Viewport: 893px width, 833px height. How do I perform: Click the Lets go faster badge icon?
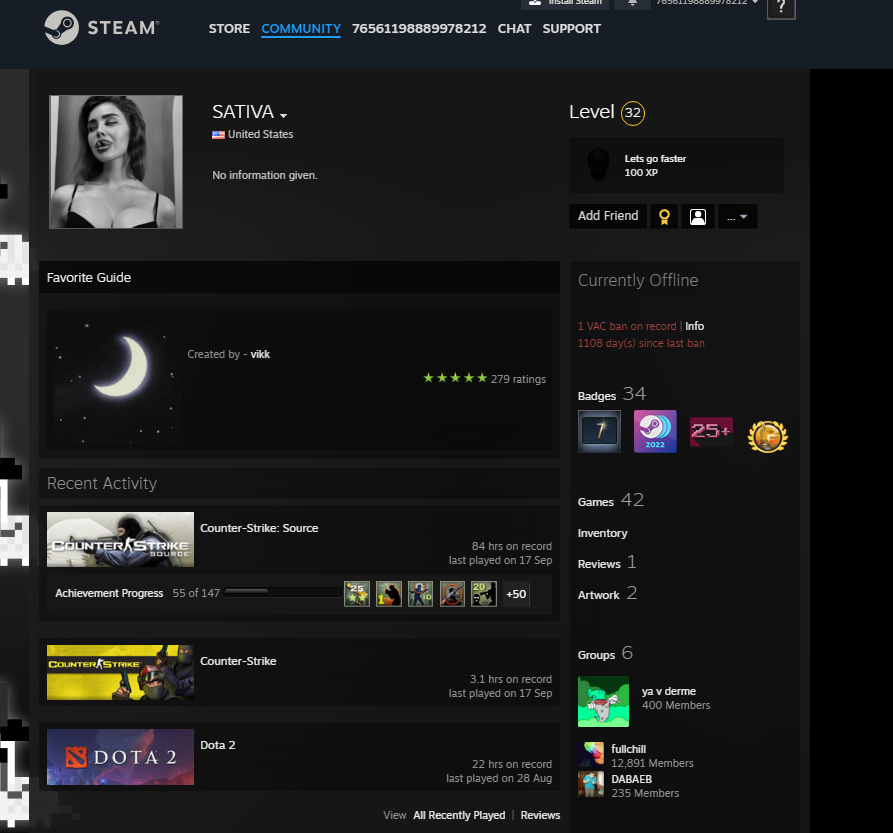pos(599,165)
